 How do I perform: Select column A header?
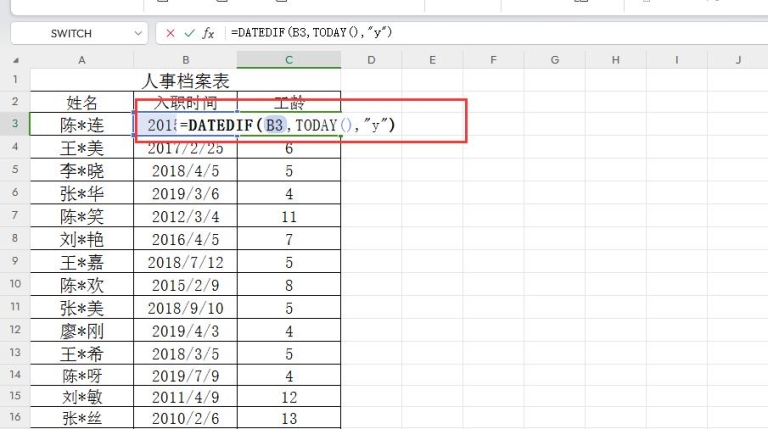pyautogui.click(x=82, y=60)
